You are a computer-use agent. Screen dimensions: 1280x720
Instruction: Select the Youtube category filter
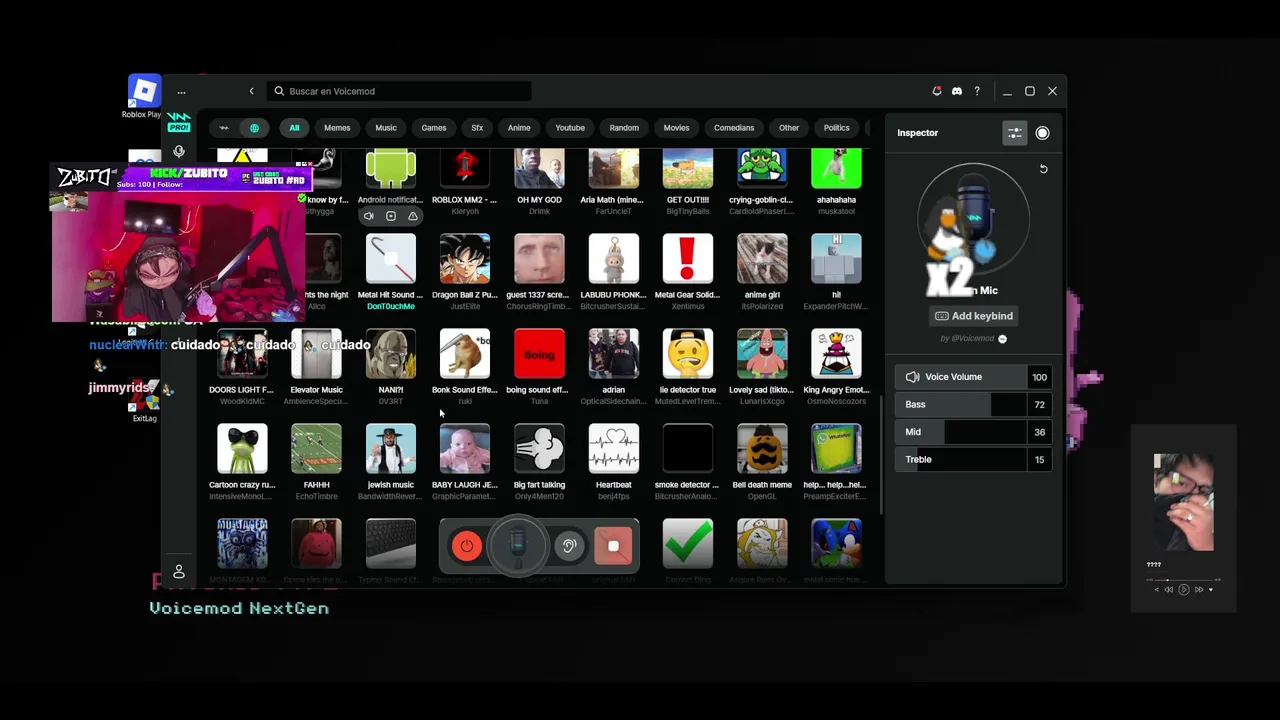click(570, 128)
